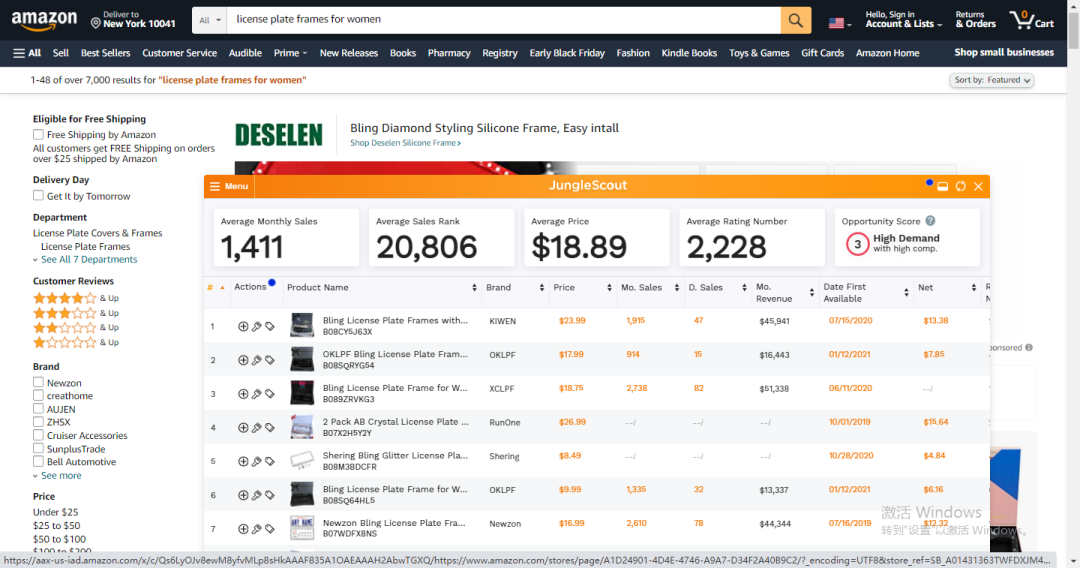This screenshot has height=568, width=1080.
Task: Open Gift Cards in nav bar
Action: 822,53
